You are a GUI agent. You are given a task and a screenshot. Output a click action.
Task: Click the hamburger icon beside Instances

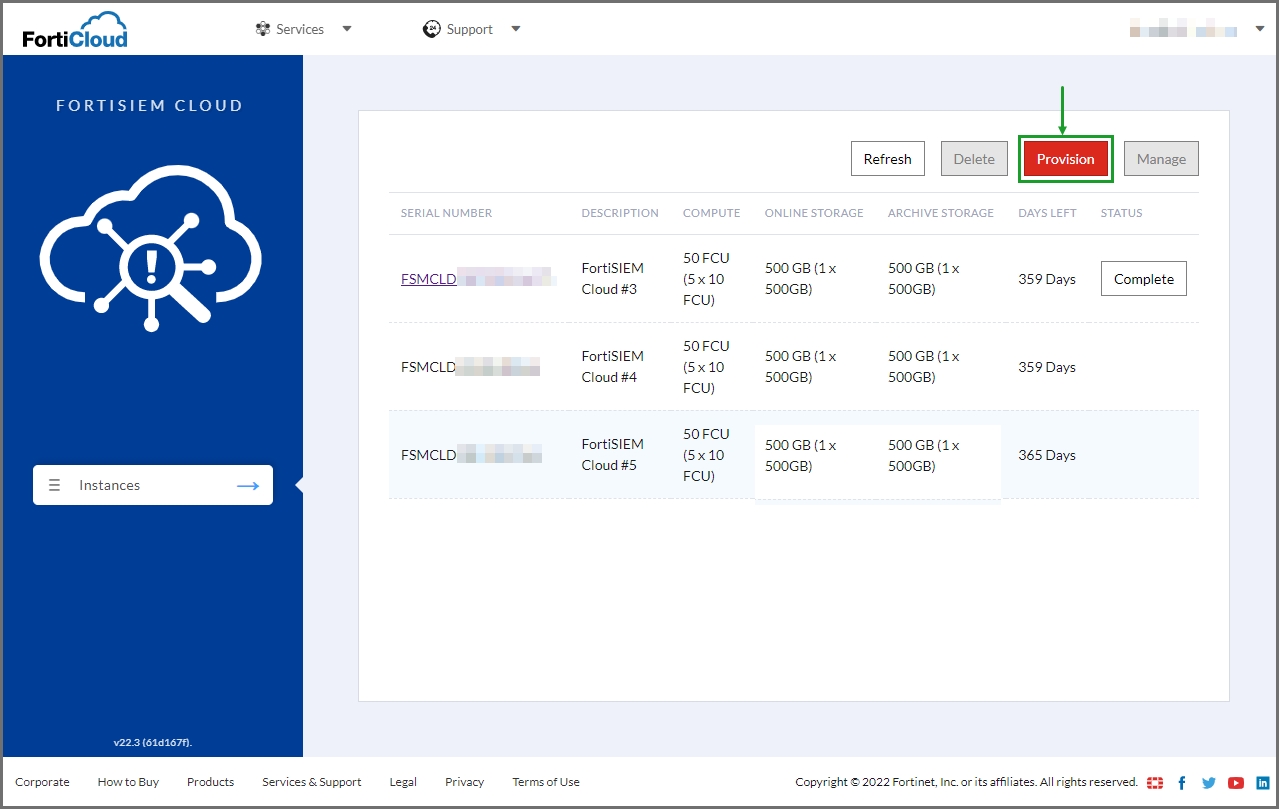[55, 485]
